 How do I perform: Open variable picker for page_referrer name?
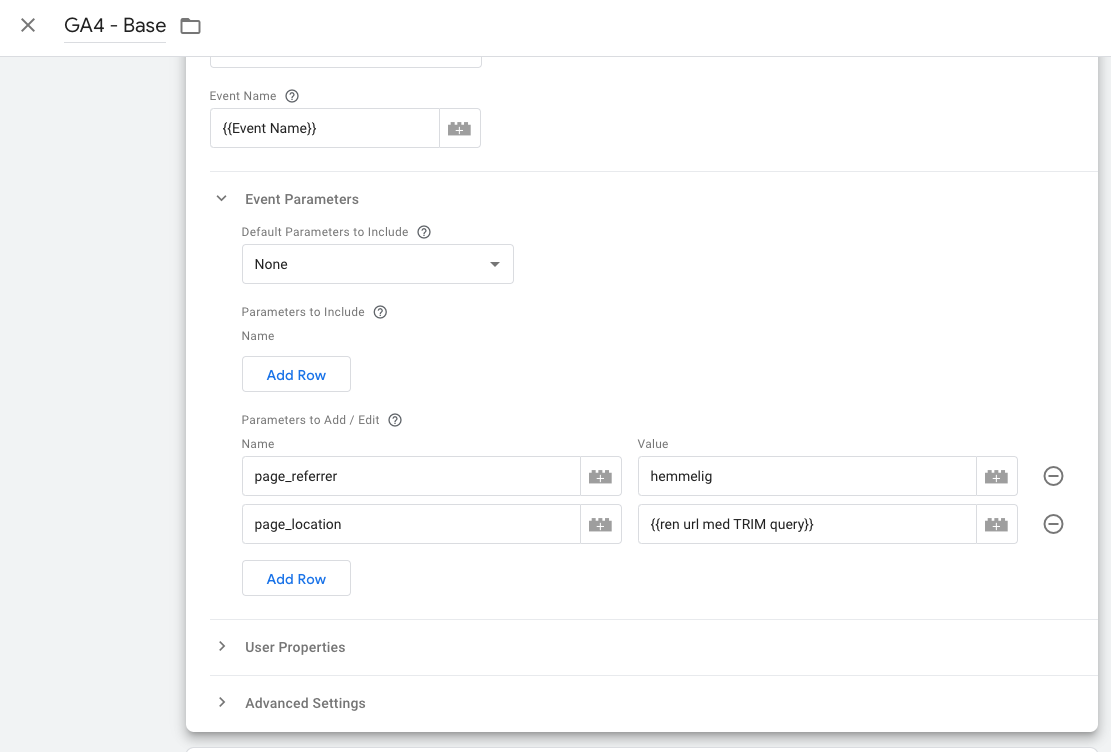[x=600, y=476]
